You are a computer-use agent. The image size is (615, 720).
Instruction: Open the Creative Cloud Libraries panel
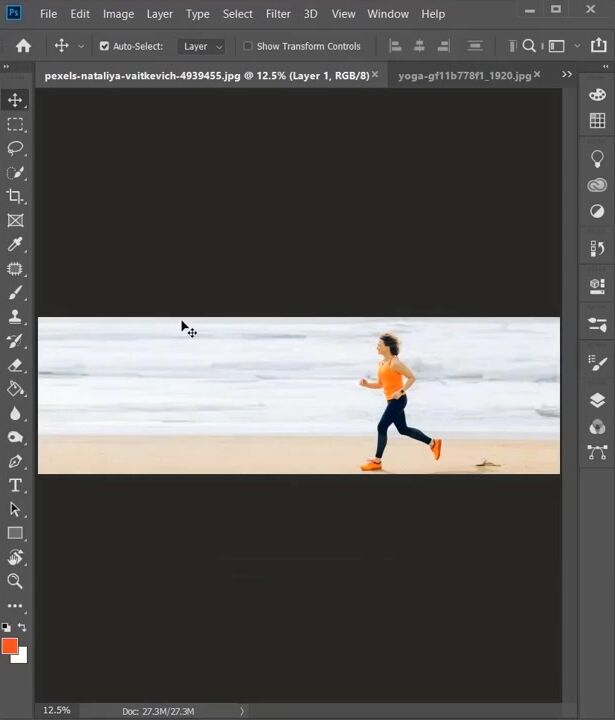coord(597,185)
